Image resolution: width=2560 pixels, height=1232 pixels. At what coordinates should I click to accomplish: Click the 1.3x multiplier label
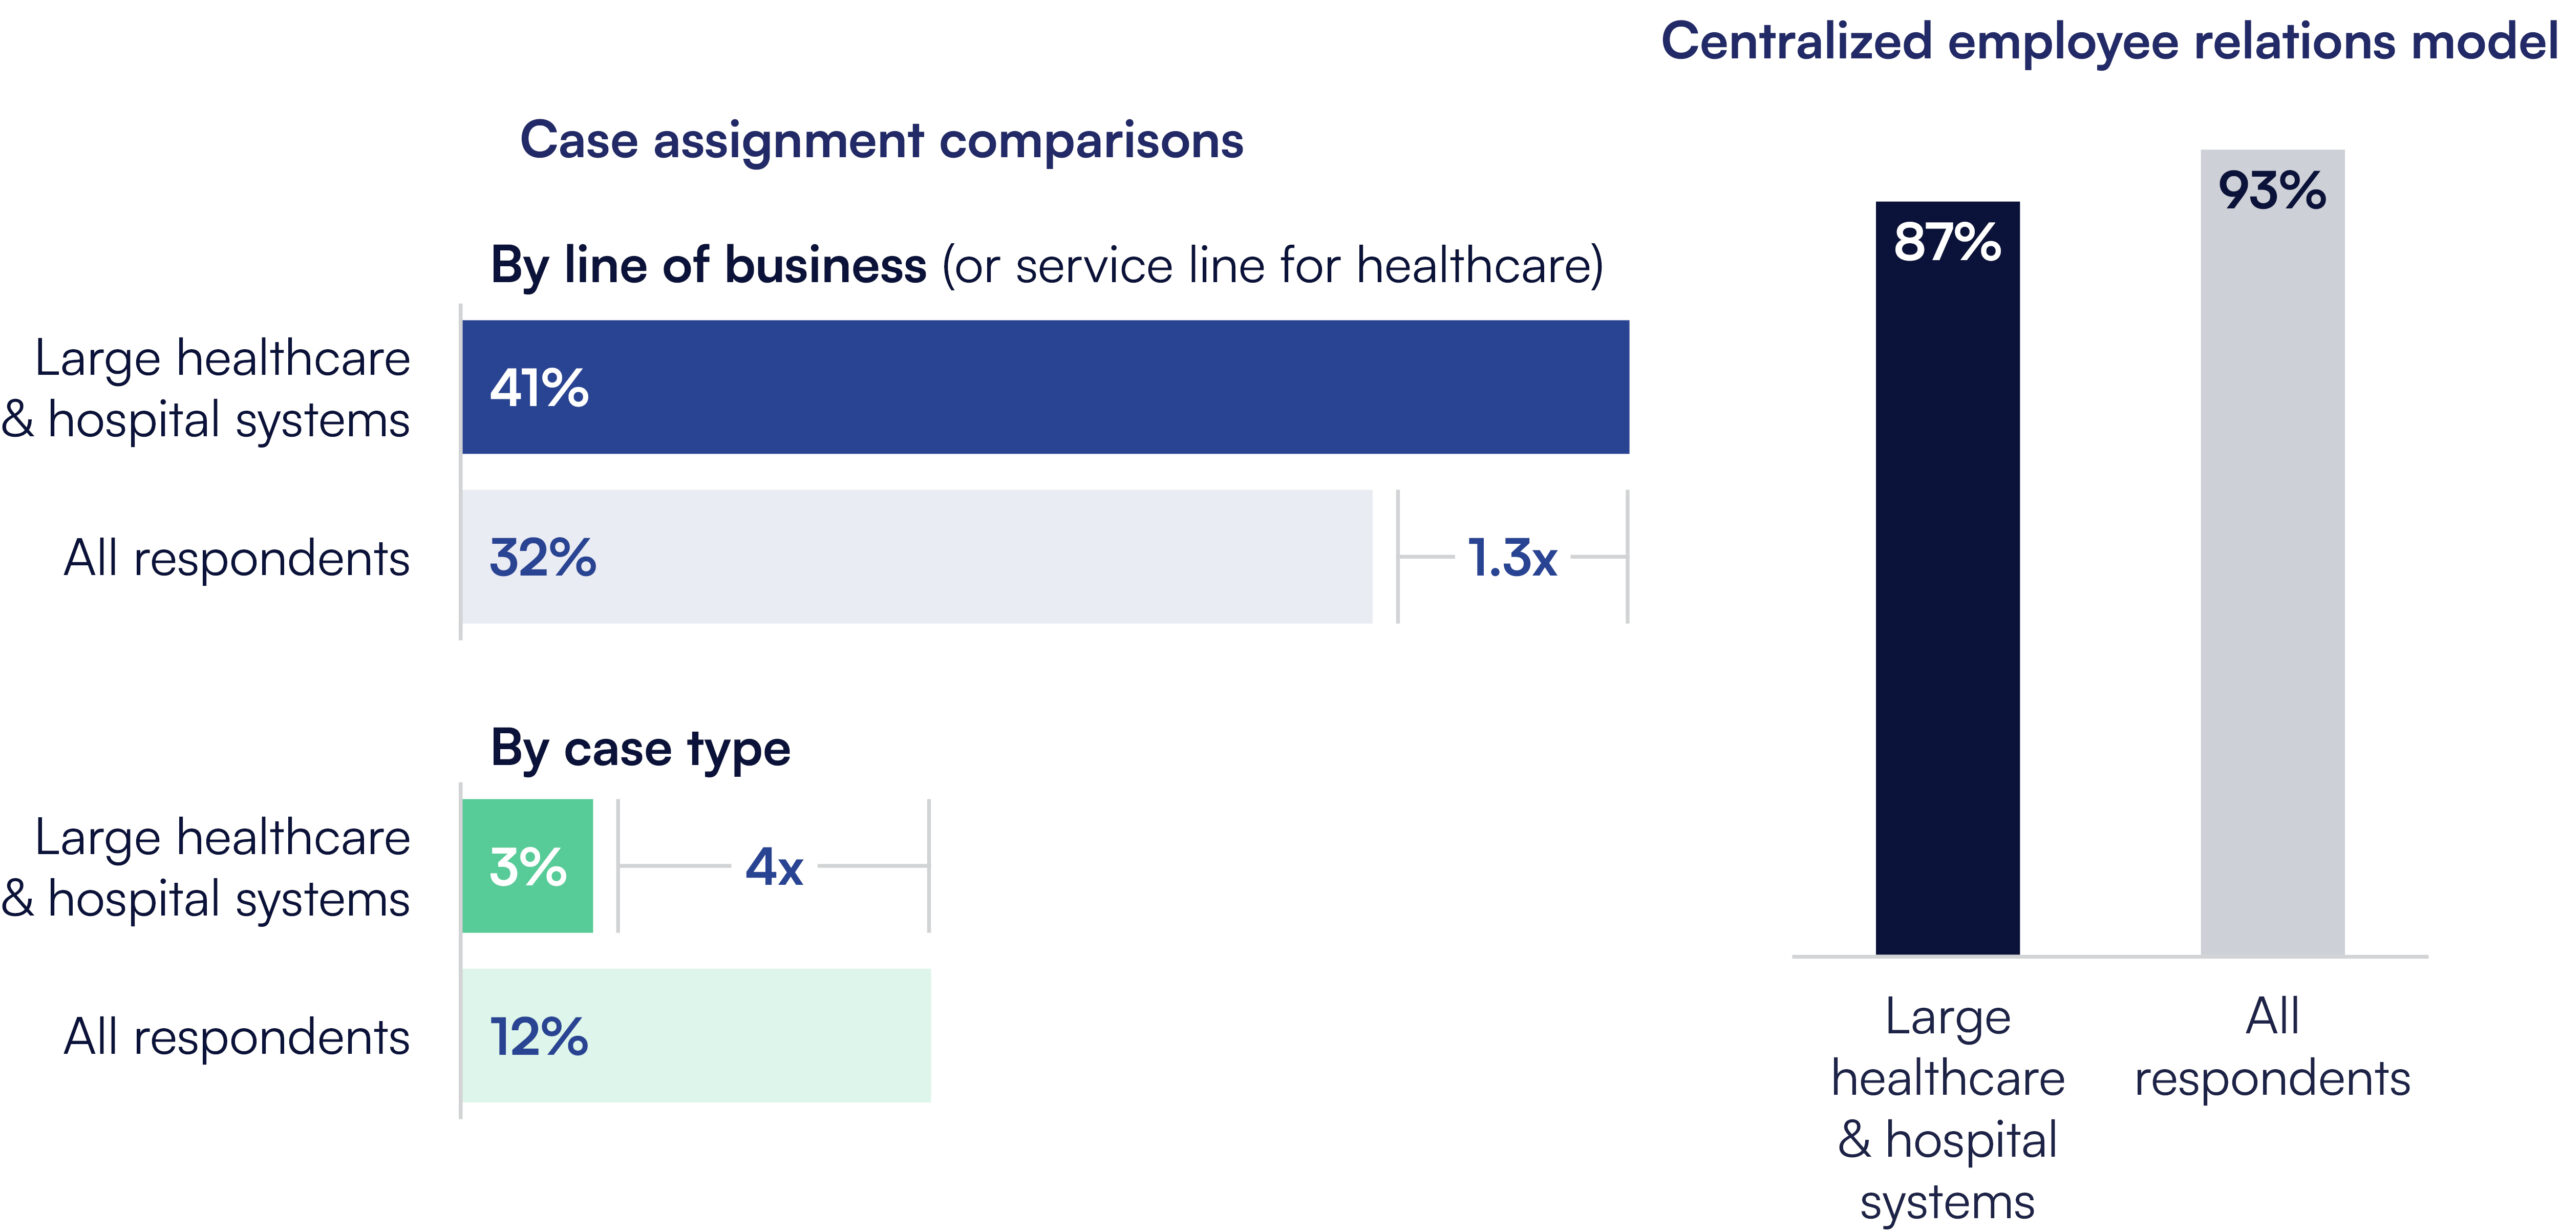(1512, 558)
